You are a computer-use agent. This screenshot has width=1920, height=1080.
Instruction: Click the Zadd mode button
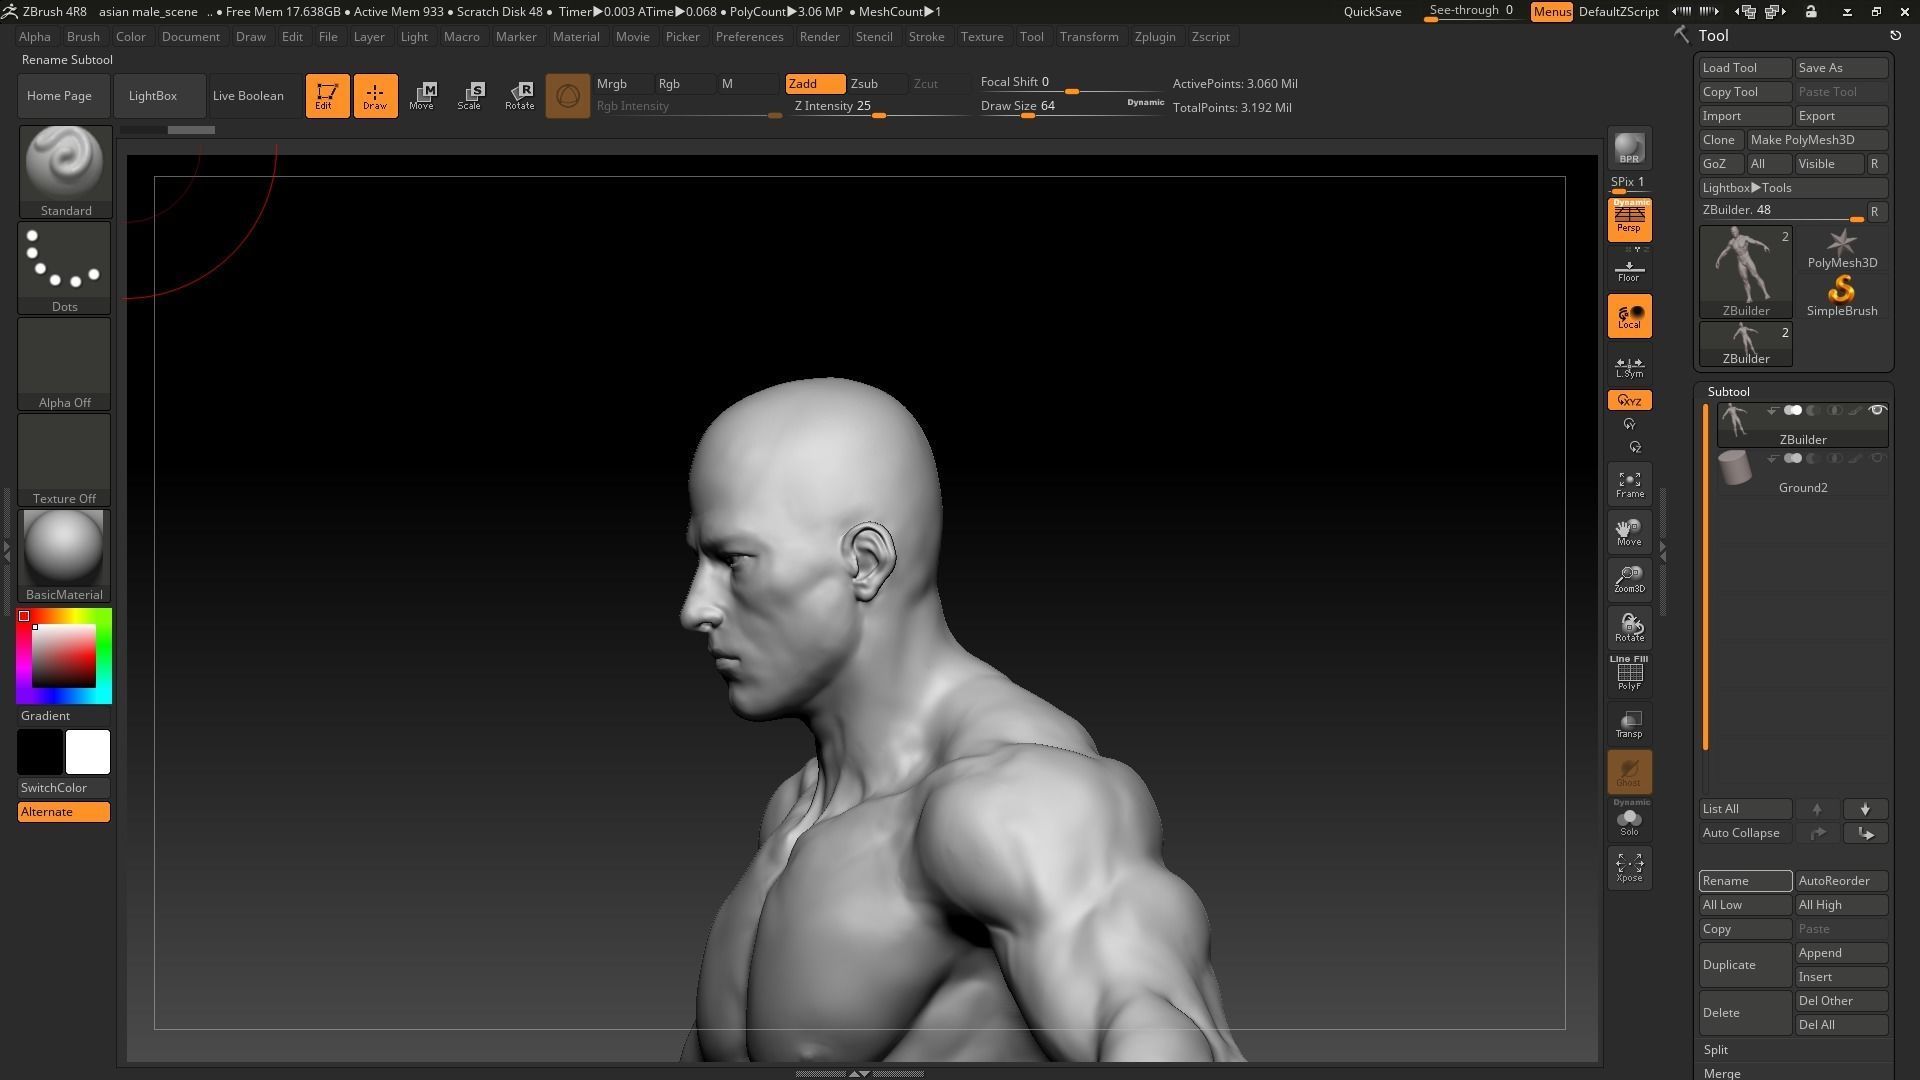815,84
